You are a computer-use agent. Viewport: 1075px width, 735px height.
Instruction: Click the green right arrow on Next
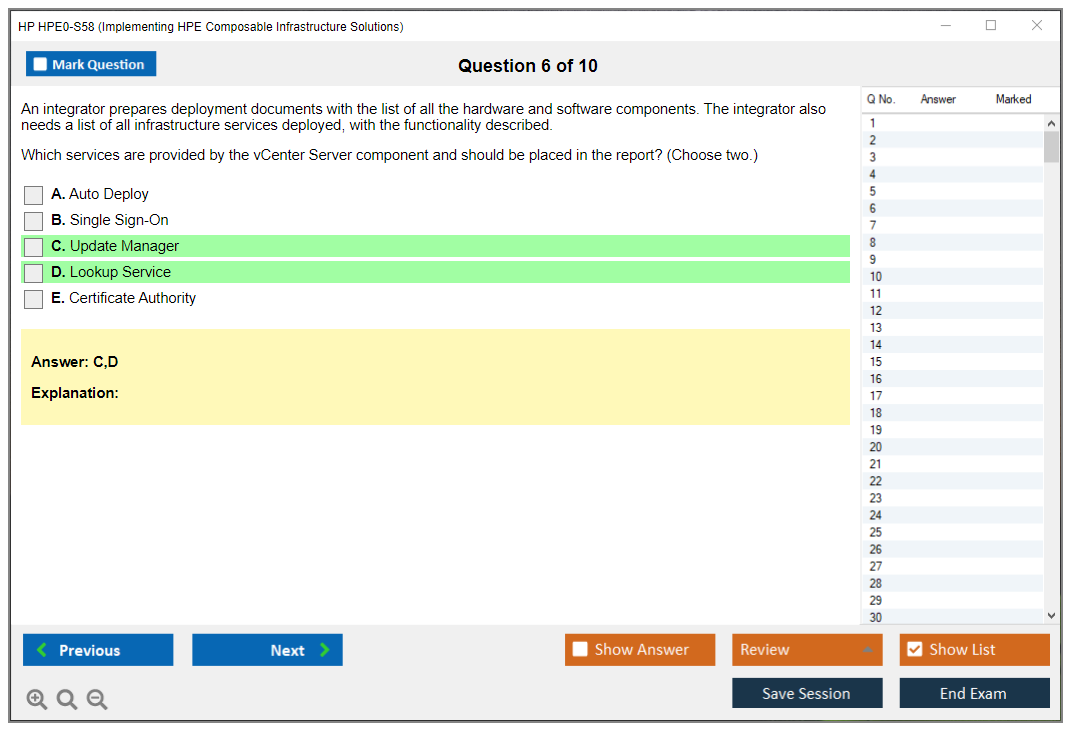pyautogui.click(x=325, y=650)
